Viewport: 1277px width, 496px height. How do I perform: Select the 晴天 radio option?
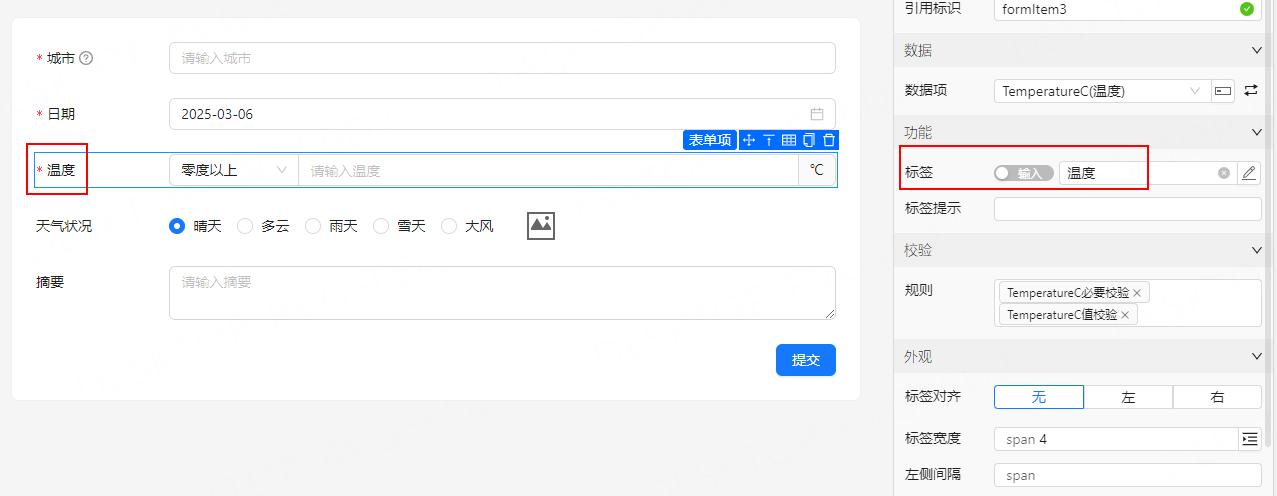177,226
